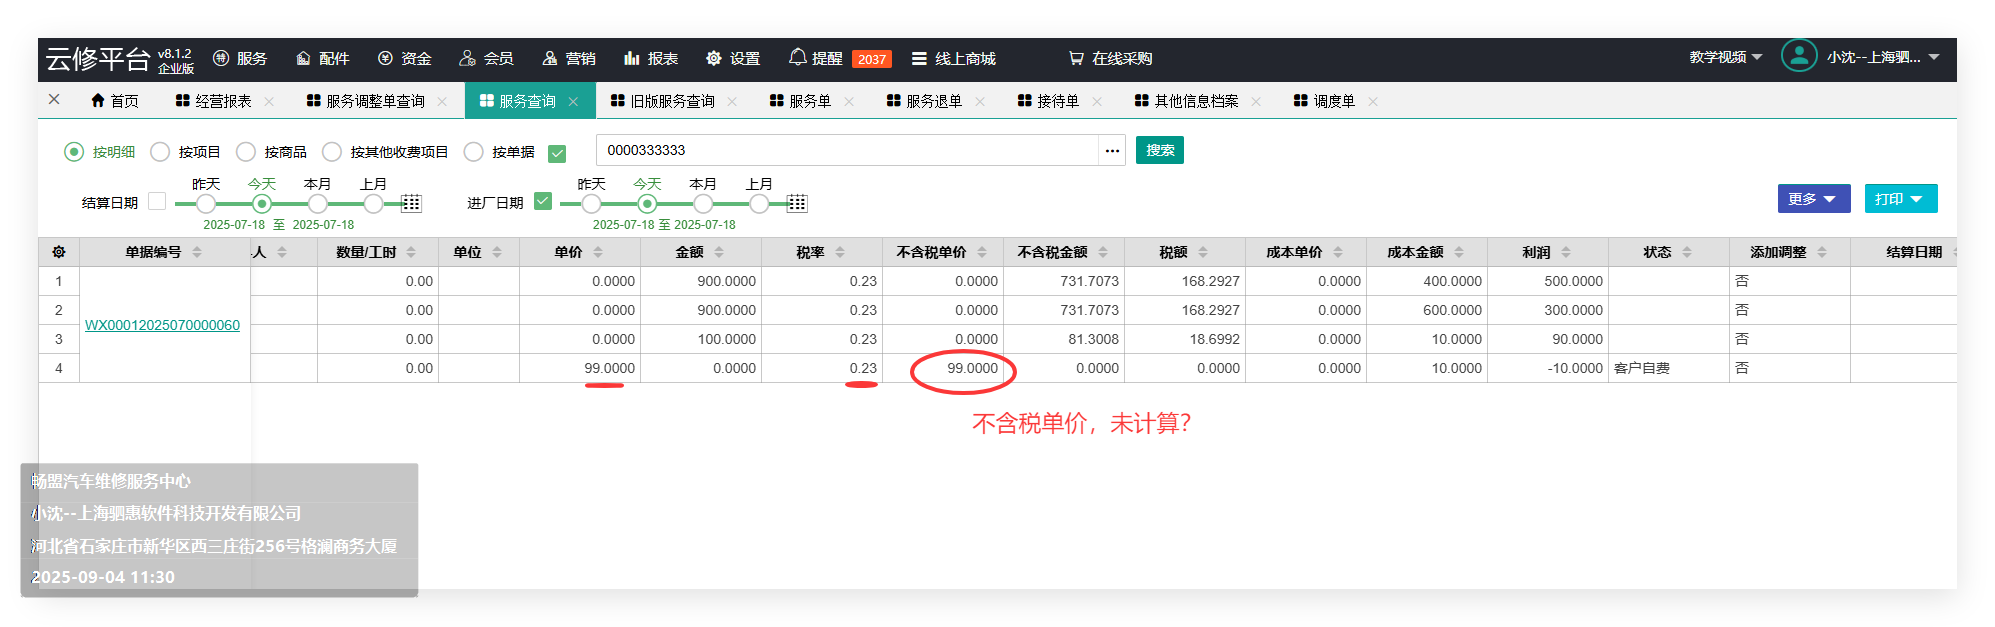Image resolution: width=1995 pixels, height=627 pixels.
Task: Click the ellipsis icon beside search box
Action: (x=1112, y=151)
